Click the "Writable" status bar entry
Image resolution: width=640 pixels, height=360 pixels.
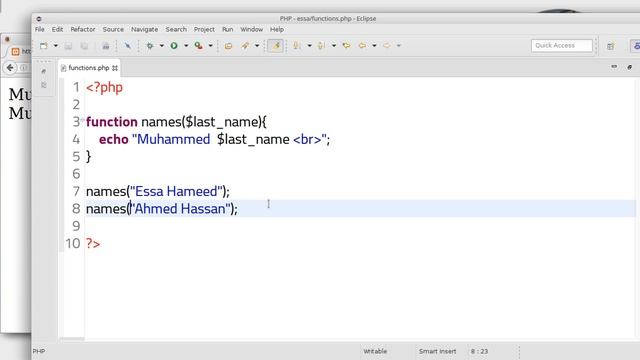point(375,351)
